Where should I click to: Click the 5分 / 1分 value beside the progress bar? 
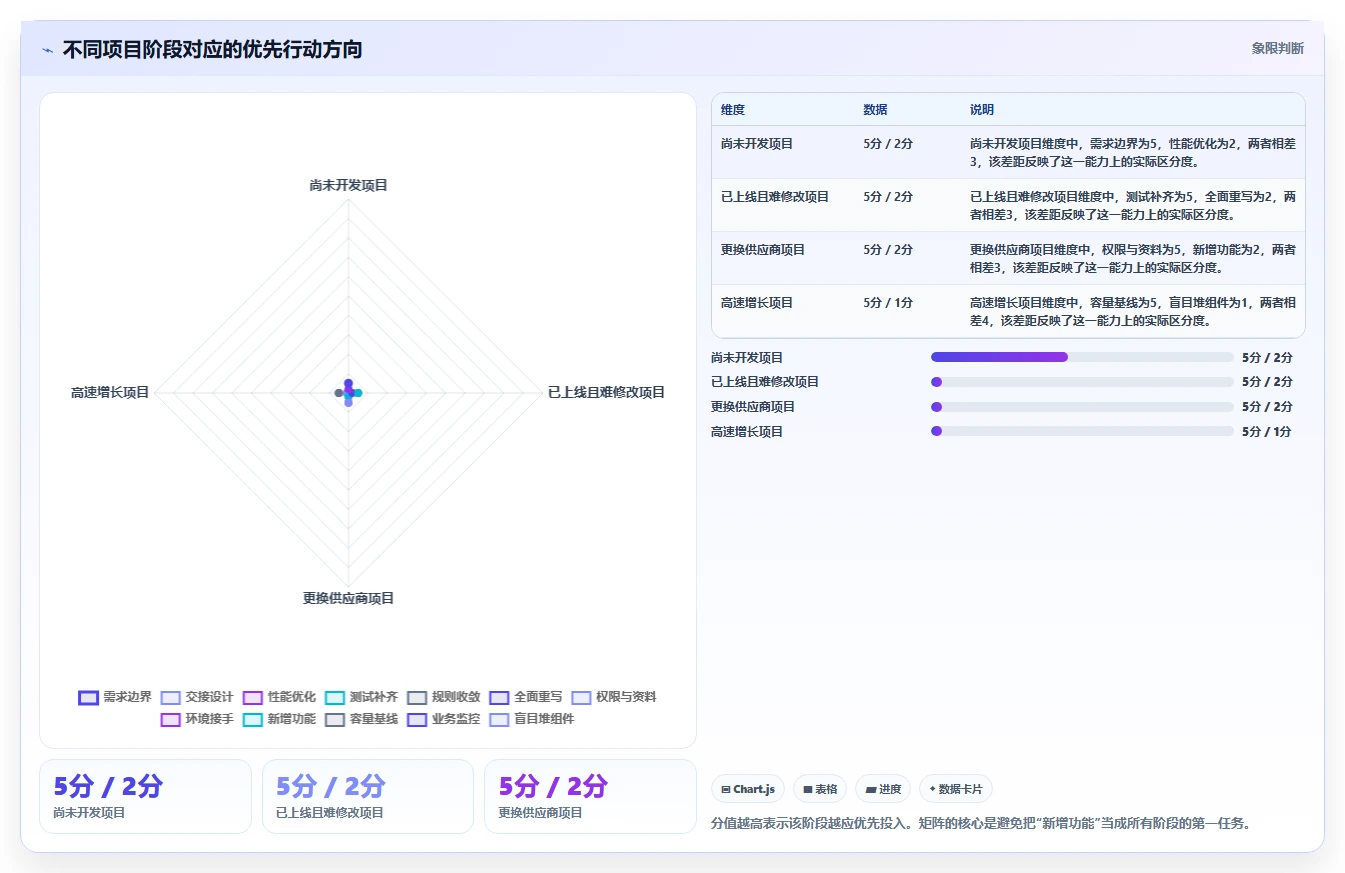[x=1267, y=432]
